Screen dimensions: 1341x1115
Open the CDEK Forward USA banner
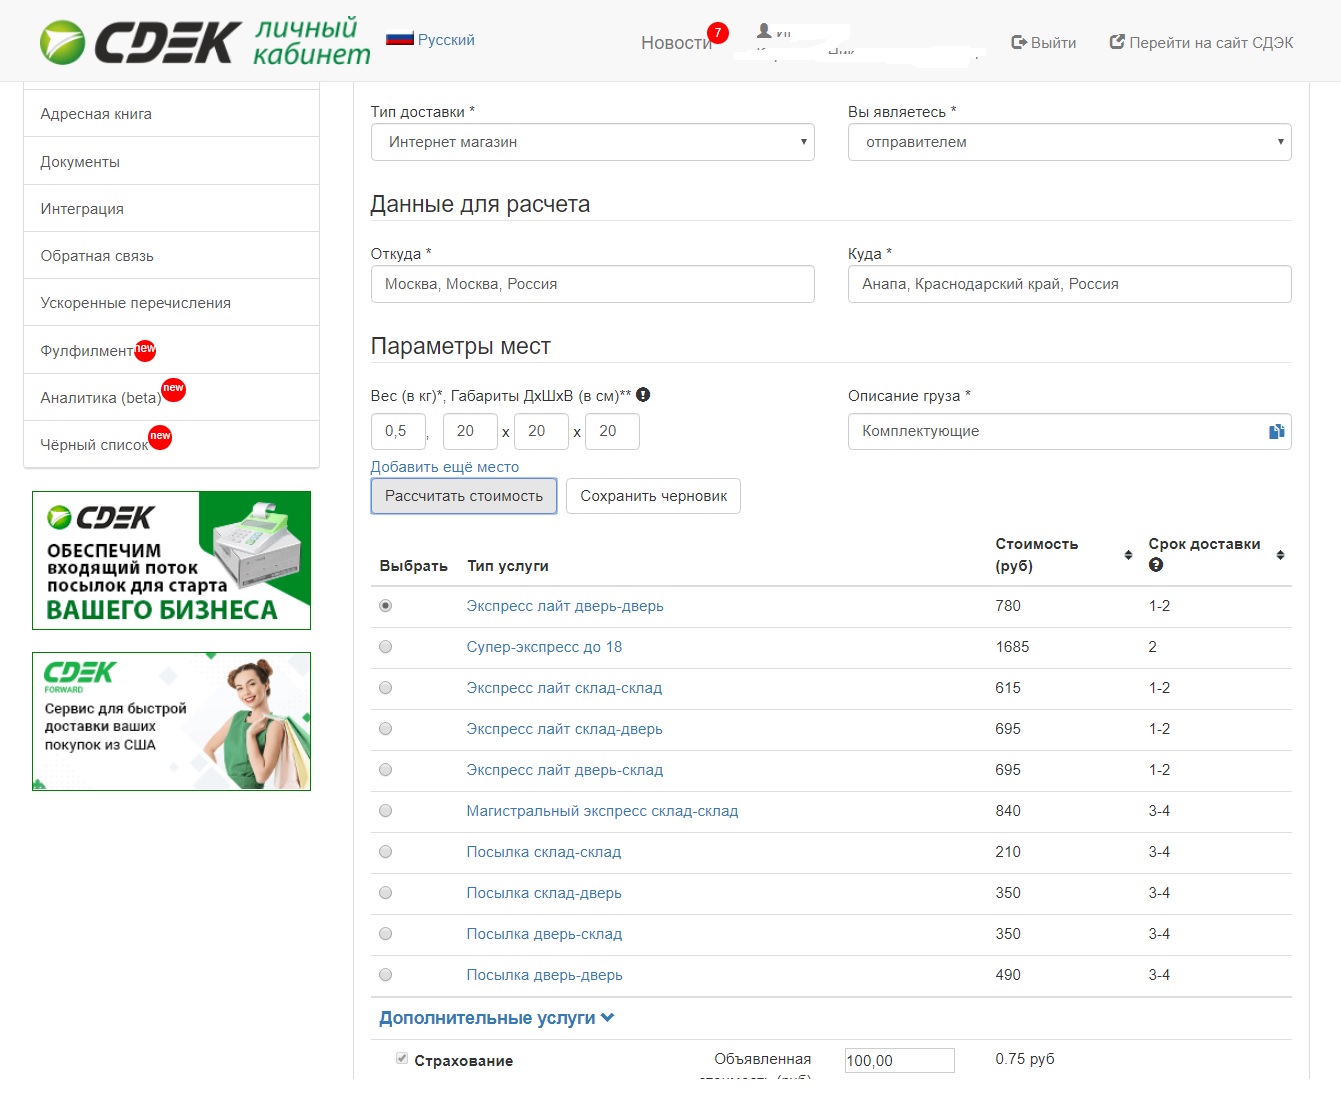tap(171, 721)
